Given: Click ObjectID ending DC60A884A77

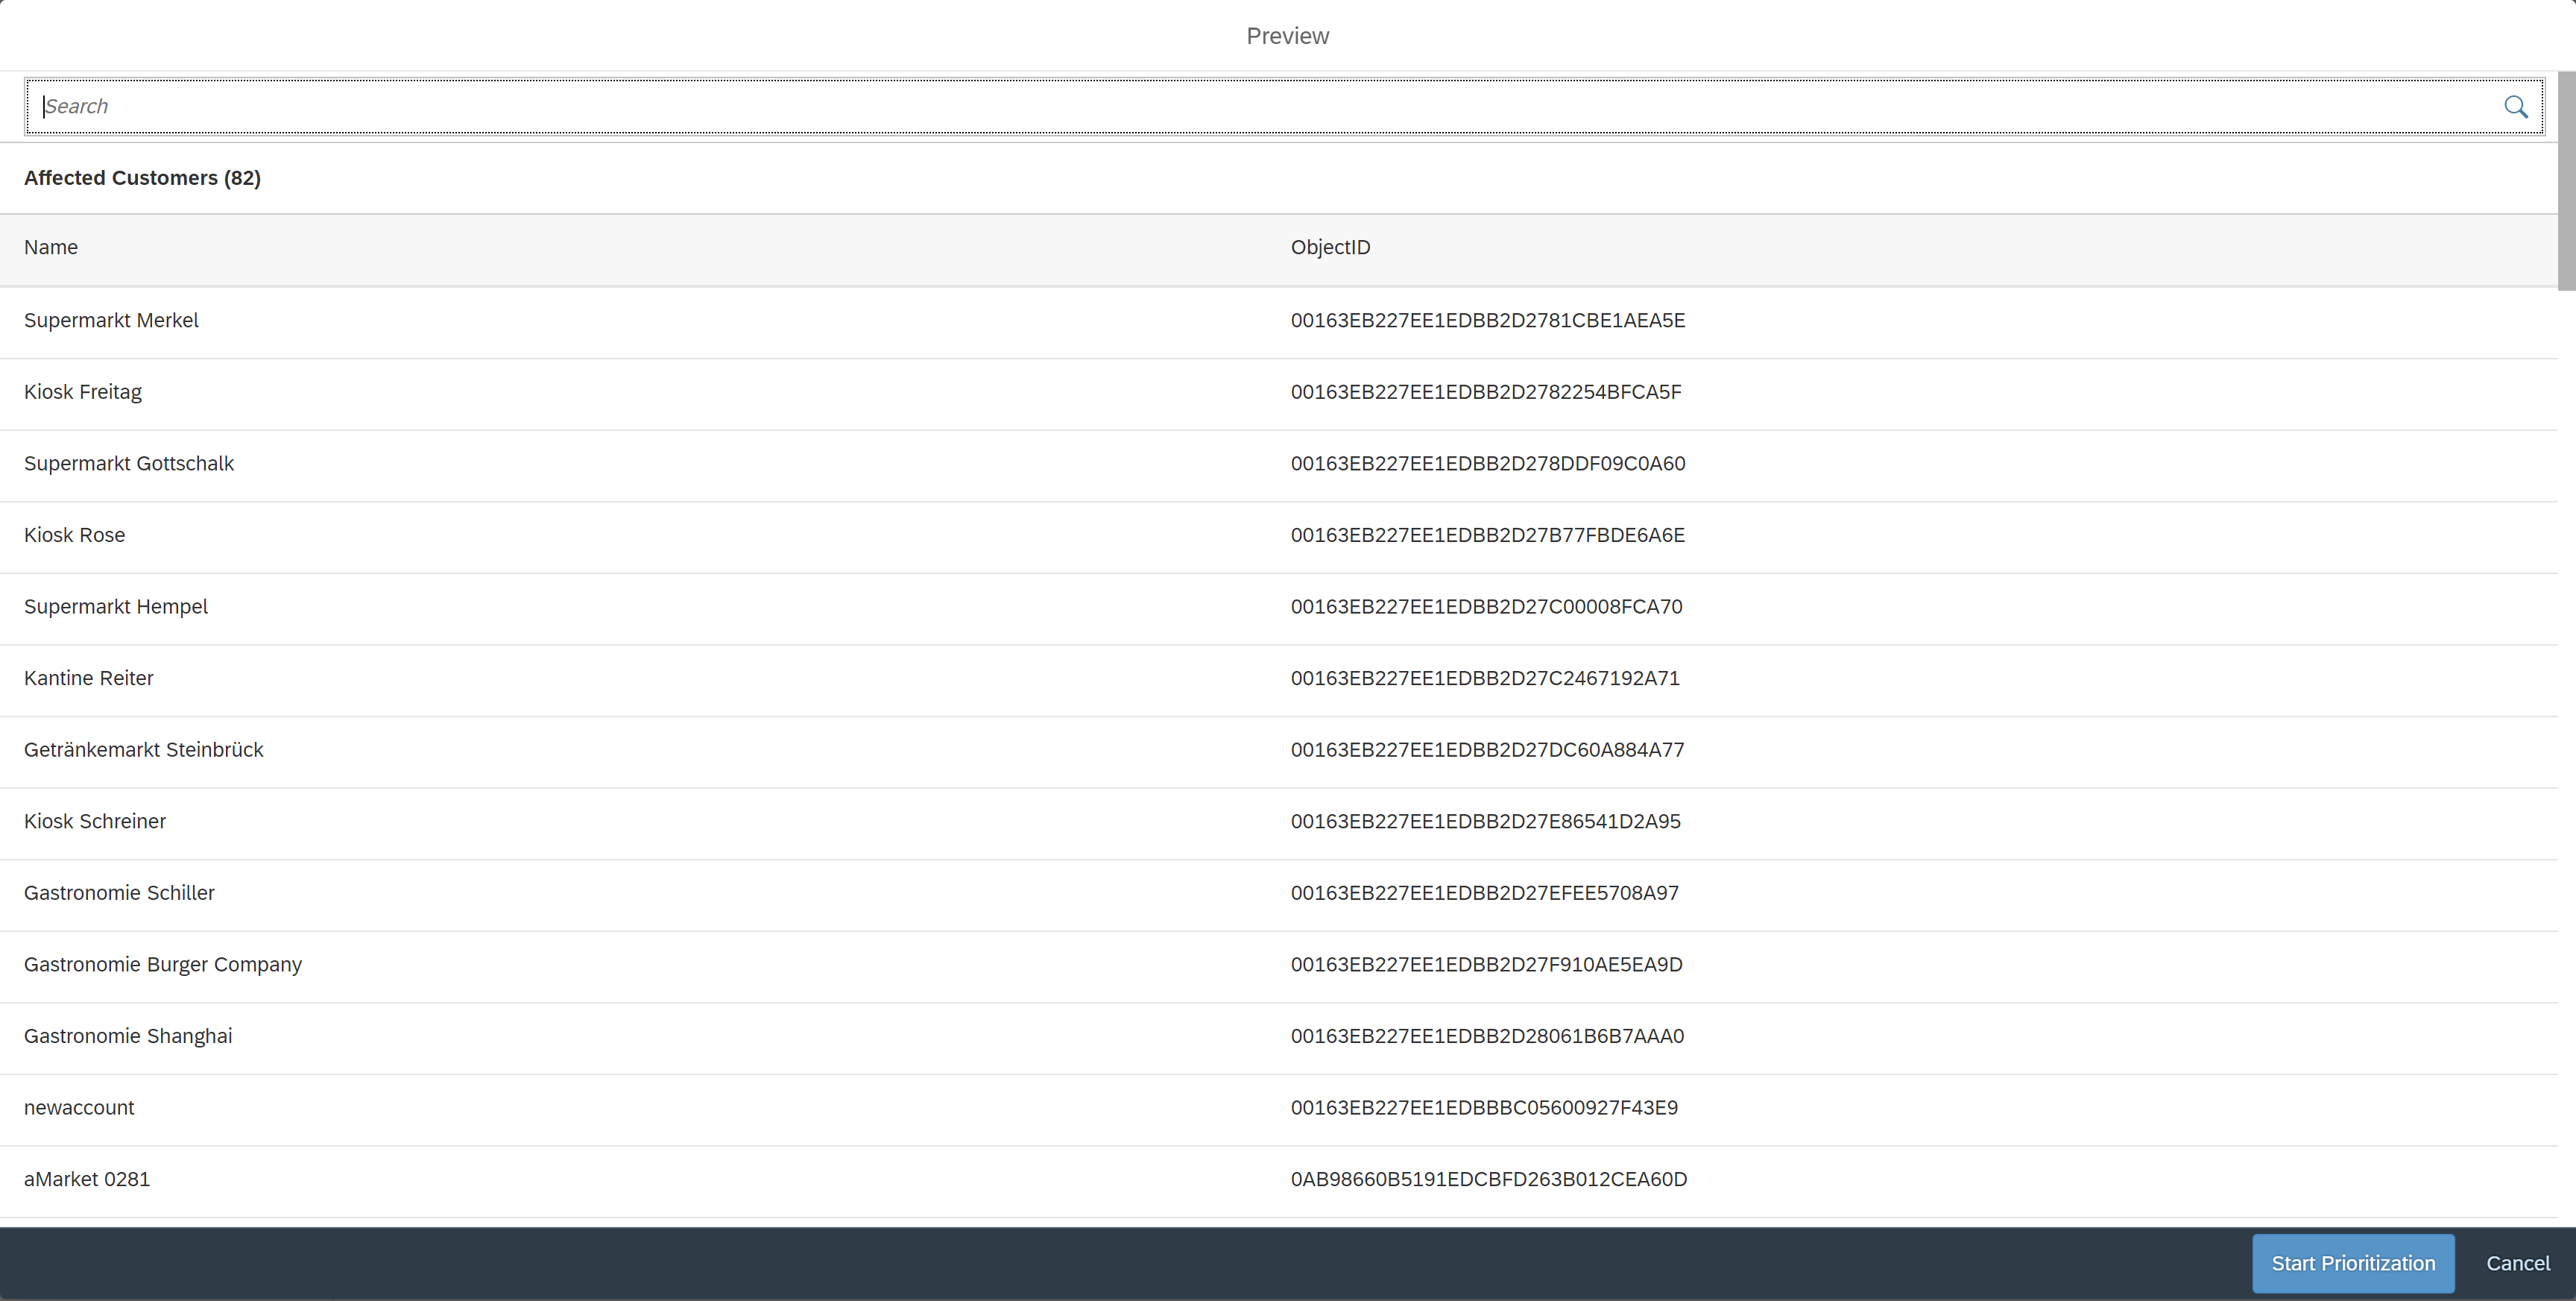Looking at the screenshot, I should click(x=1487, y=749).
